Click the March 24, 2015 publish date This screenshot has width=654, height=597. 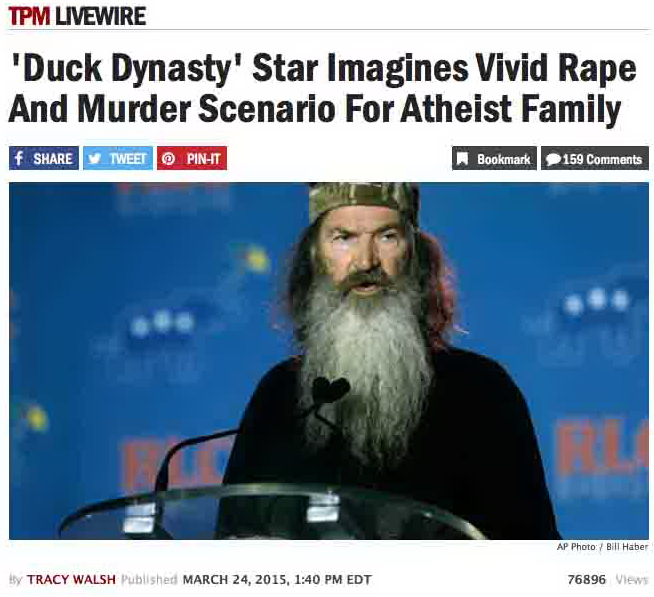click(235, 579)
